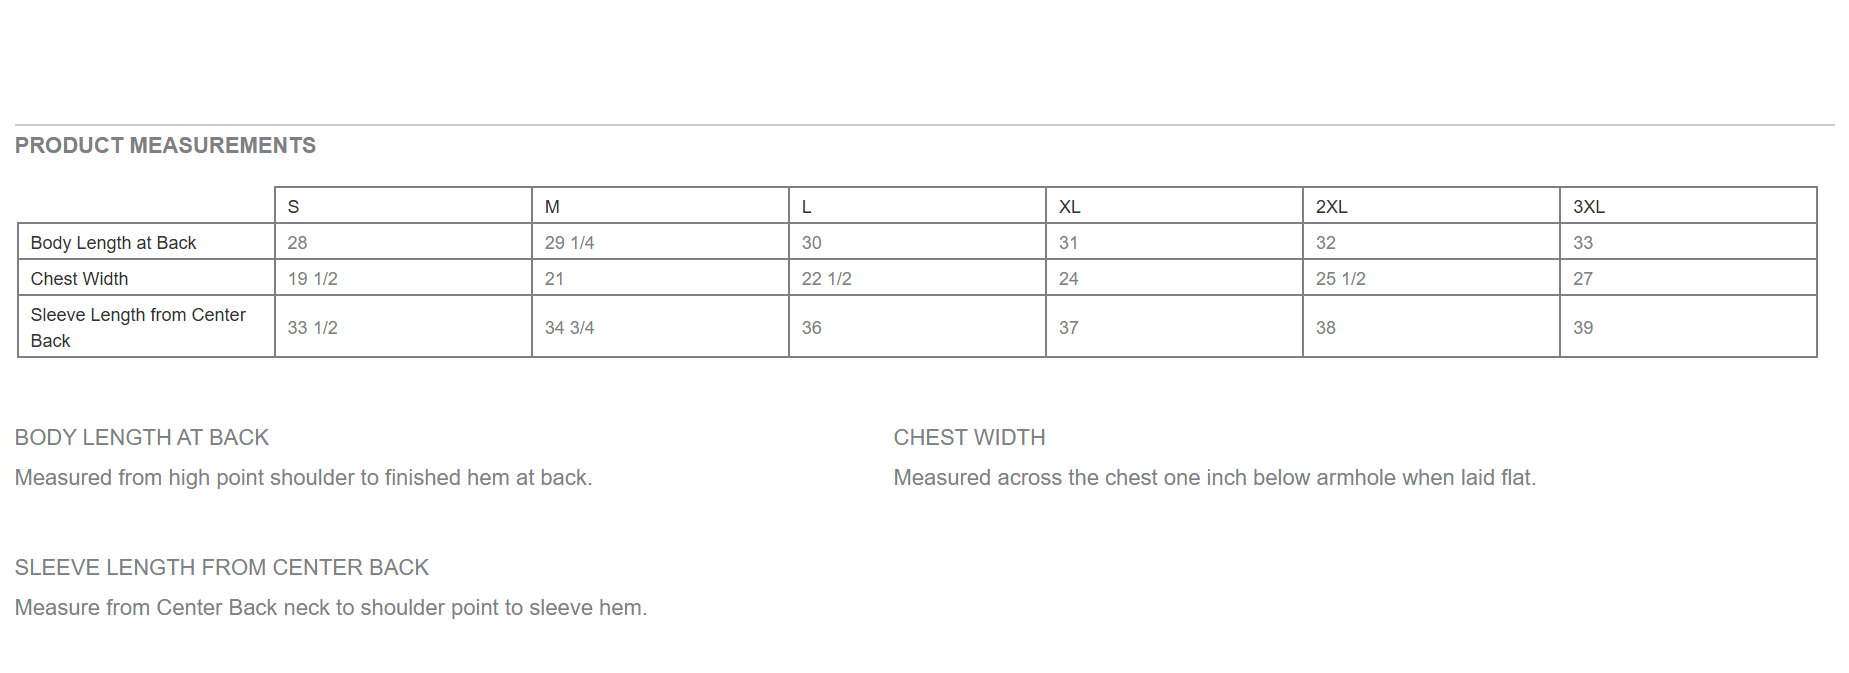This screenshot has height=673, width=1849.
Task: Select the Chest Width row label
Action: pyautogui.click(x=79, y=279)
